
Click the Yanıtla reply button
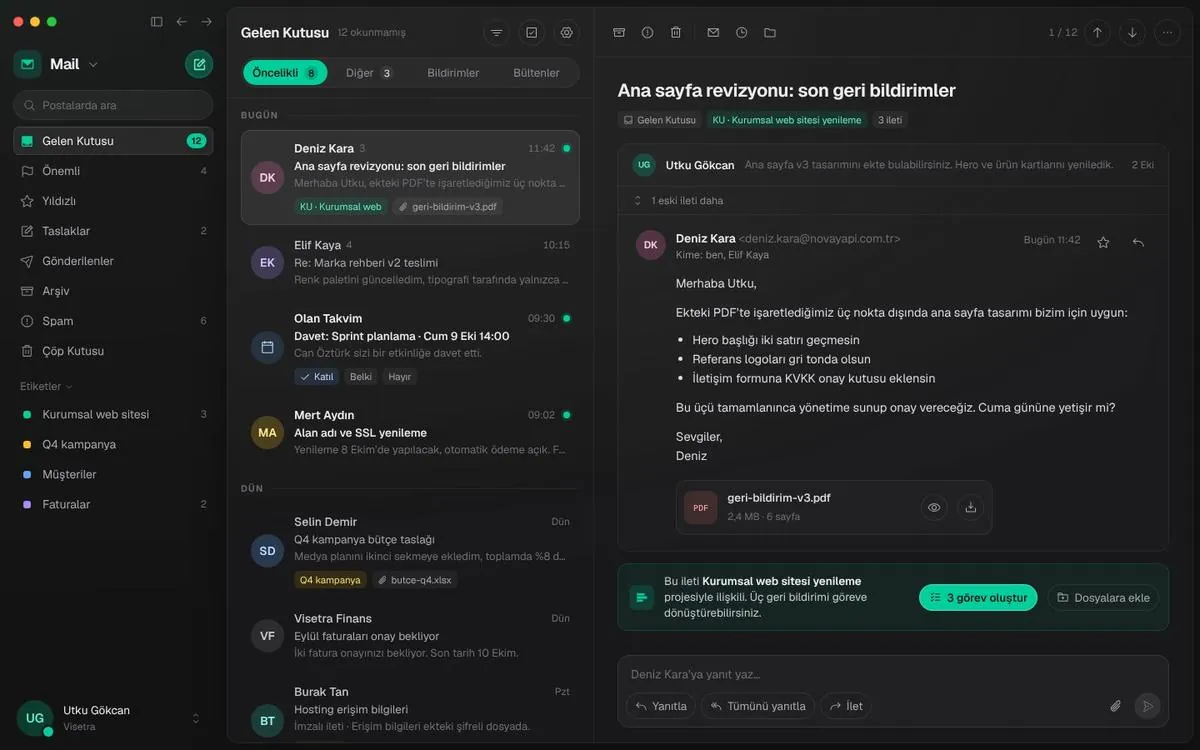tap(661, 706)
